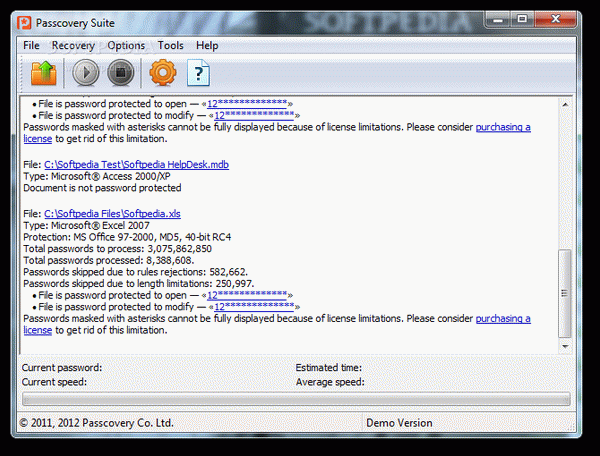The image size is (600, 456).
Task: Stop recovery with the stop button
Action: point(121,72)
